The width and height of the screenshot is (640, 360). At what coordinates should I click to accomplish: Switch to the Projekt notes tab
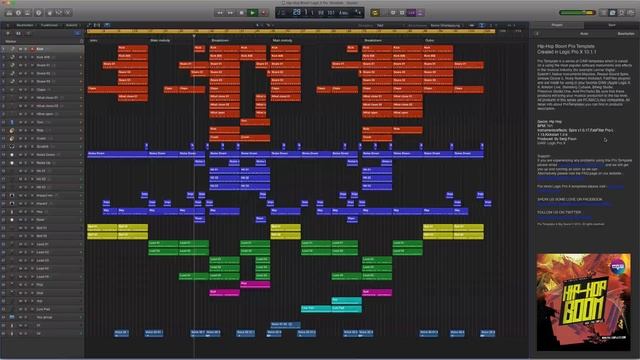click(x=557, y=25)
